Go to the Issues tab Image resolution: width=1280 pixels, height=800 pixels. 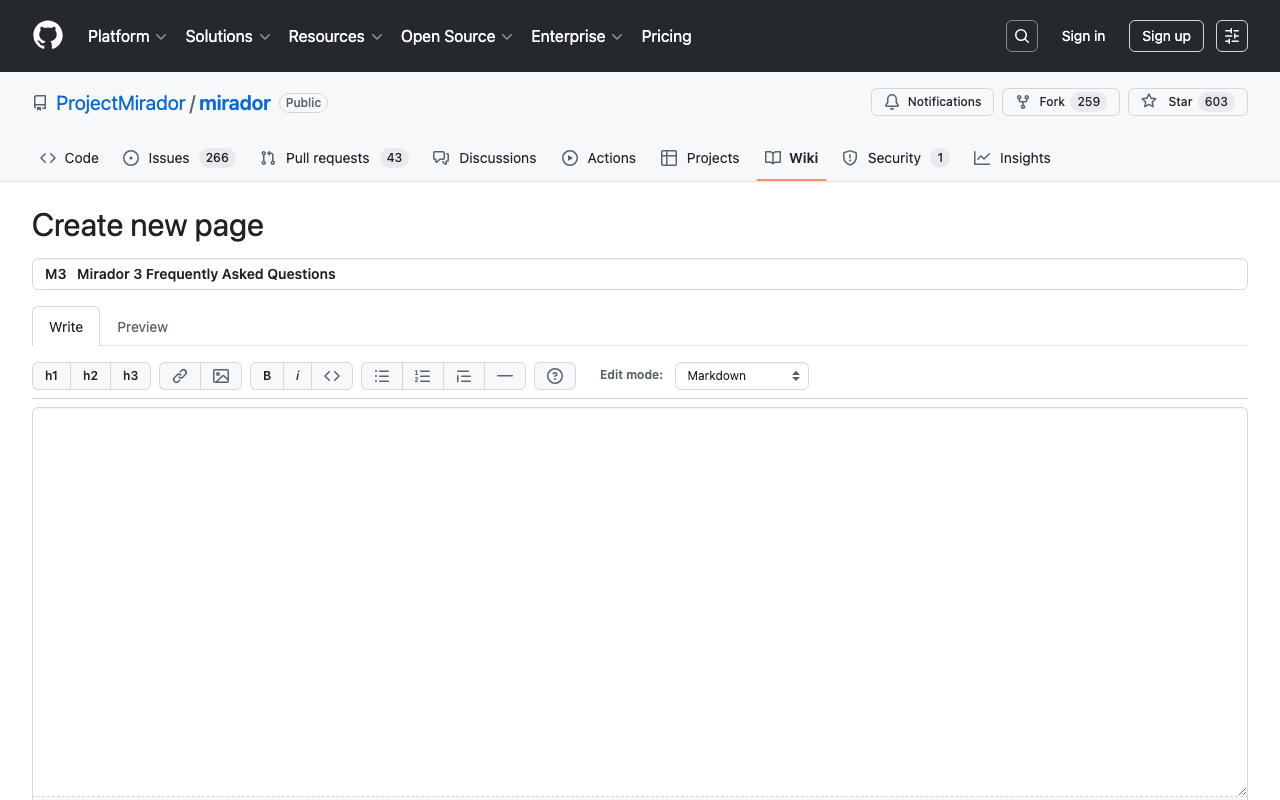click(167, 157)
